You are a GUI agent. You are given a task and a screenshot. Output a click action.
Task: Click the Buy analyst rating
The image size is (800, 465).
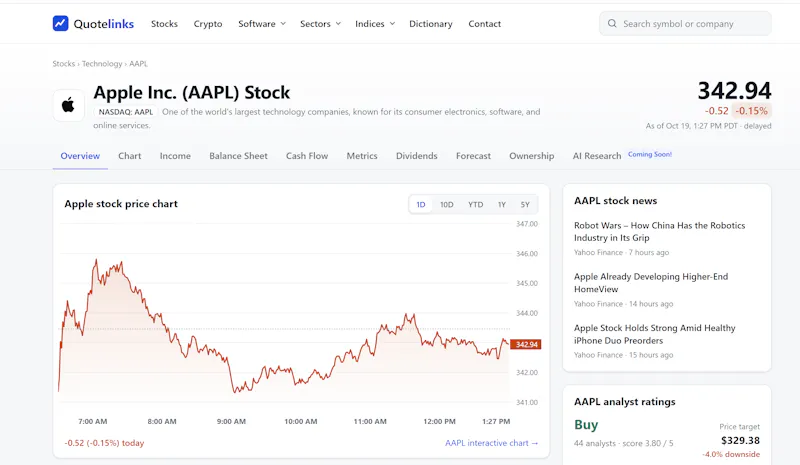coord(586,425)
